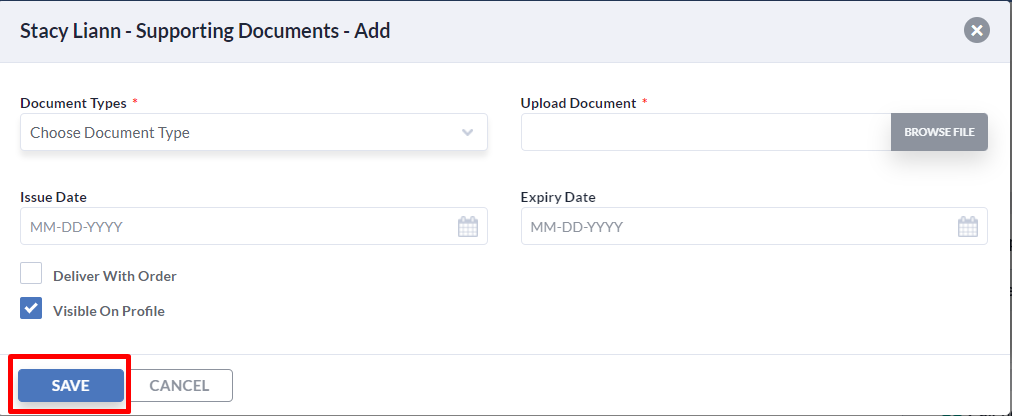Click the Visible On Profile label text
Viewport: 1012px width, 416px height.
point(109,311)
